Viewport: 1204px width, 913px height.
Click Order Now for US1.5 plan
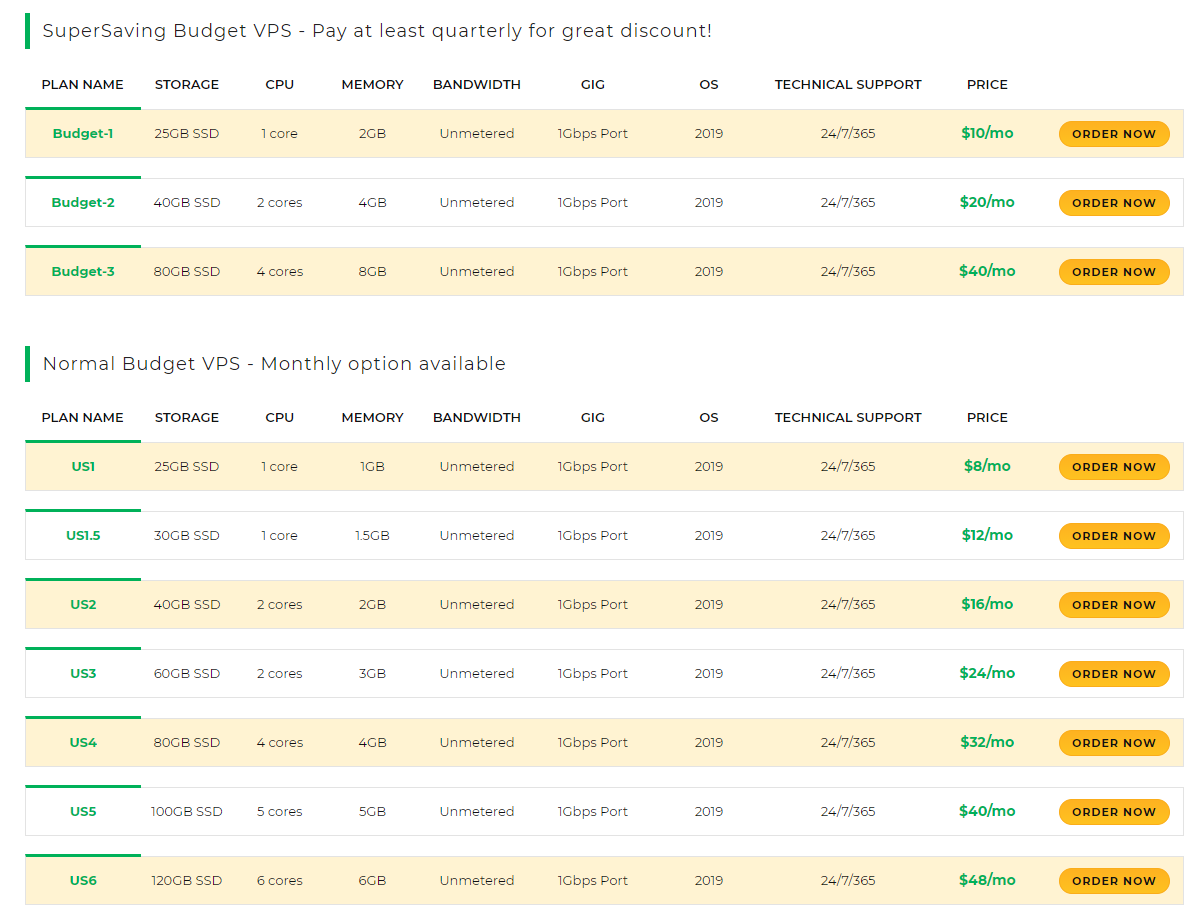[1114, 536]
